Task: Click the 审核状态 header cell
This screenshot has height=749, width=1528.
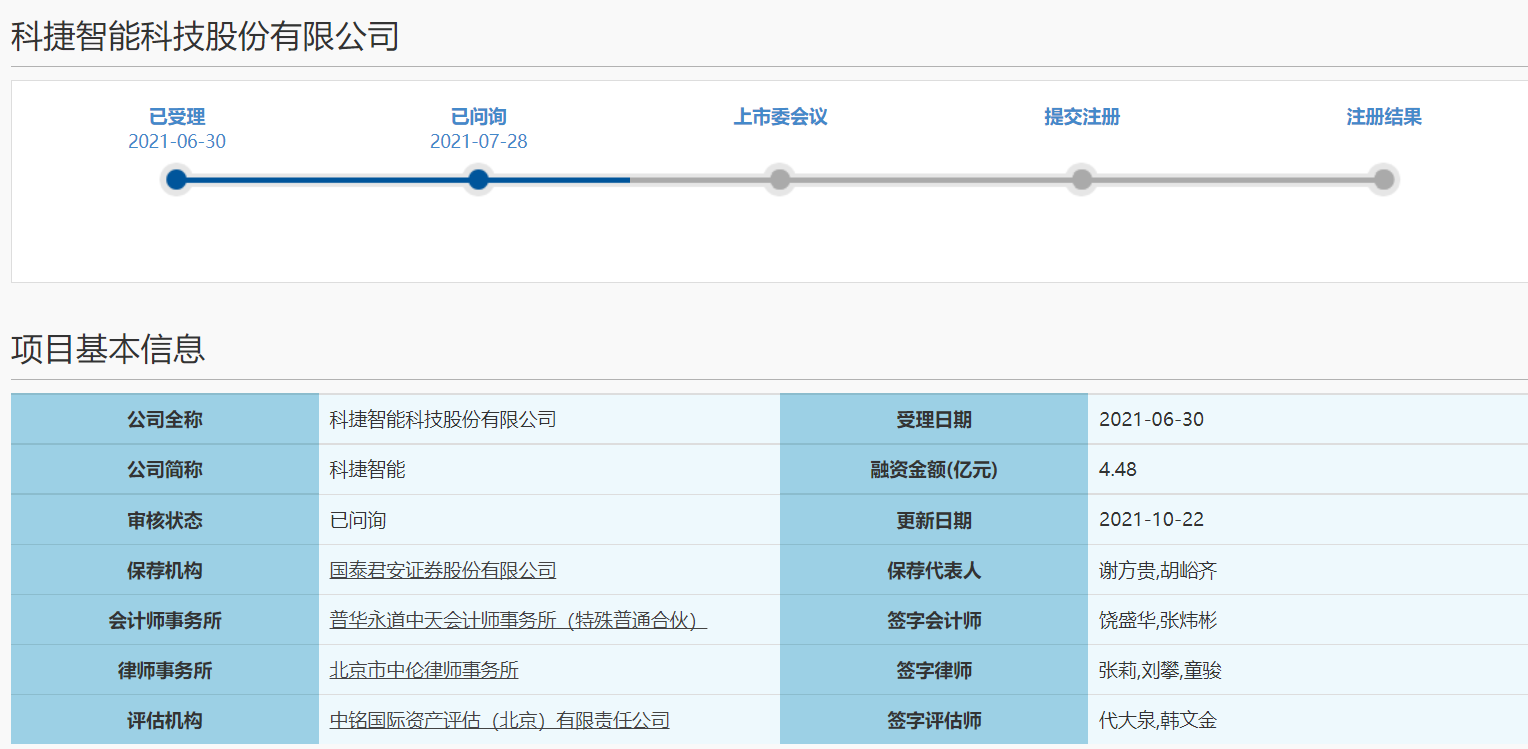Action: point(165,520)
